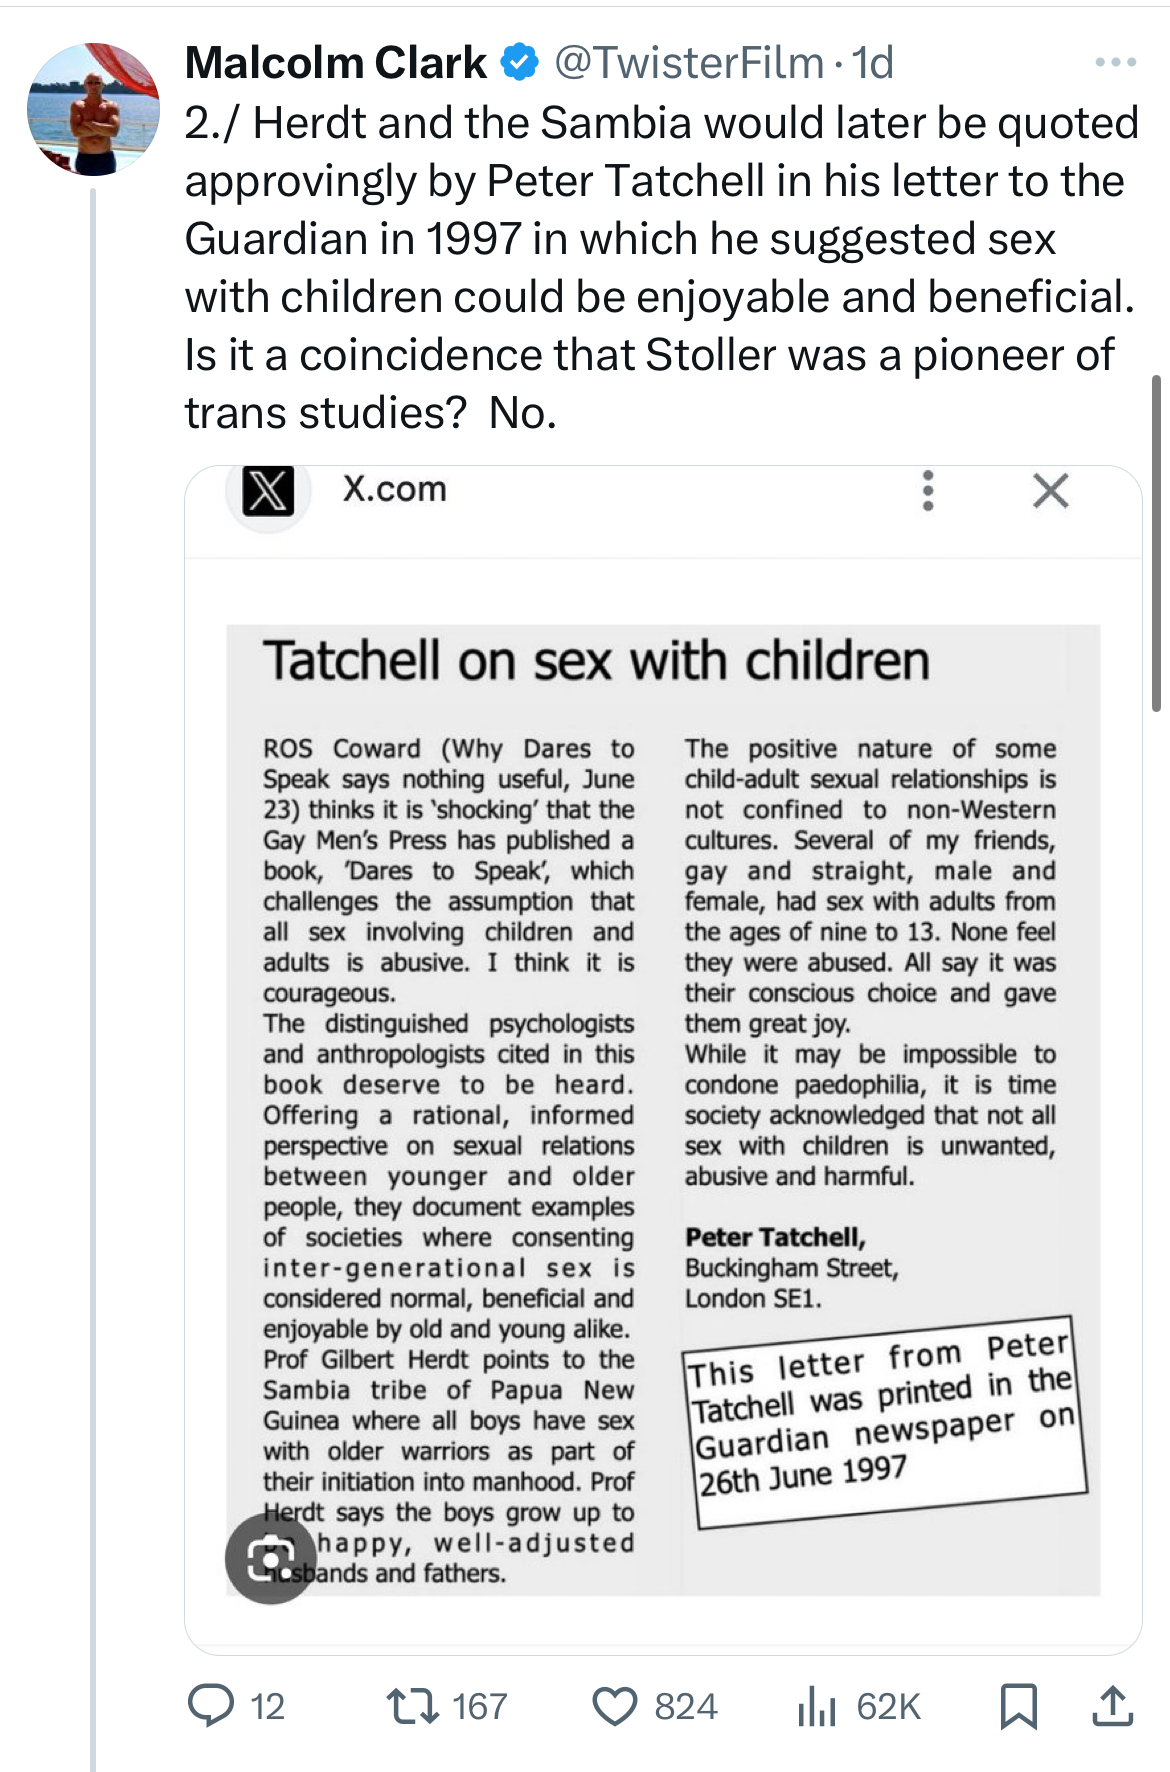Screen dimensions: 1170x1772
Task: Open the X.com card vertical dots menu
Action: pyautogui.click(x=928, y=491)
